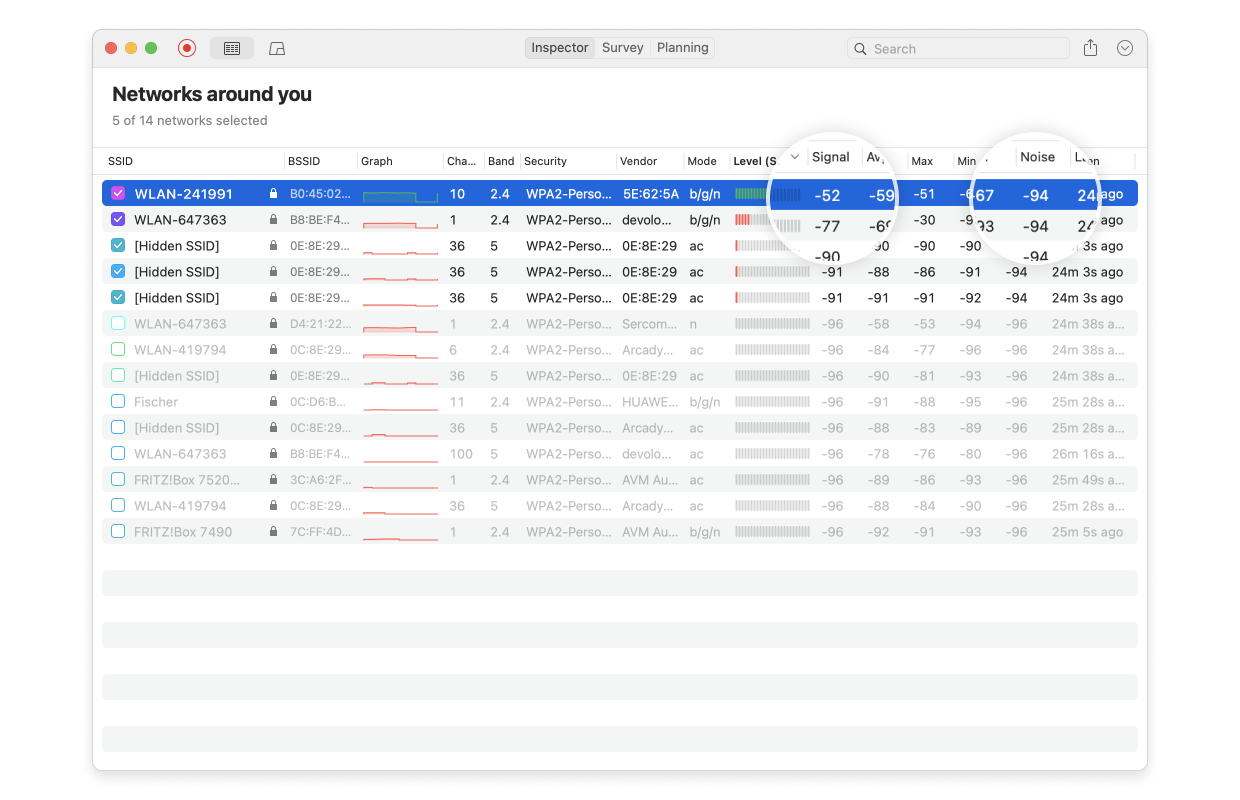Click level bar of WLAN-241991

pos(767,194)
